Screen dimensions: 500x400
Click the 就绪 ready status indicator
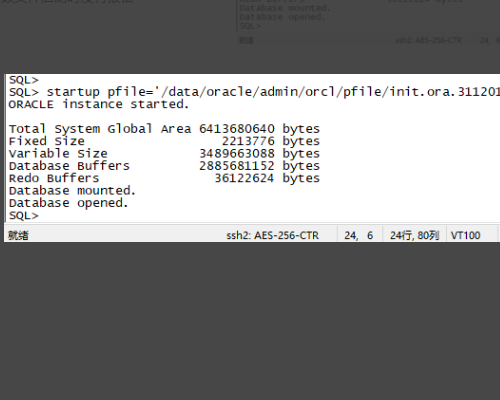18,235
